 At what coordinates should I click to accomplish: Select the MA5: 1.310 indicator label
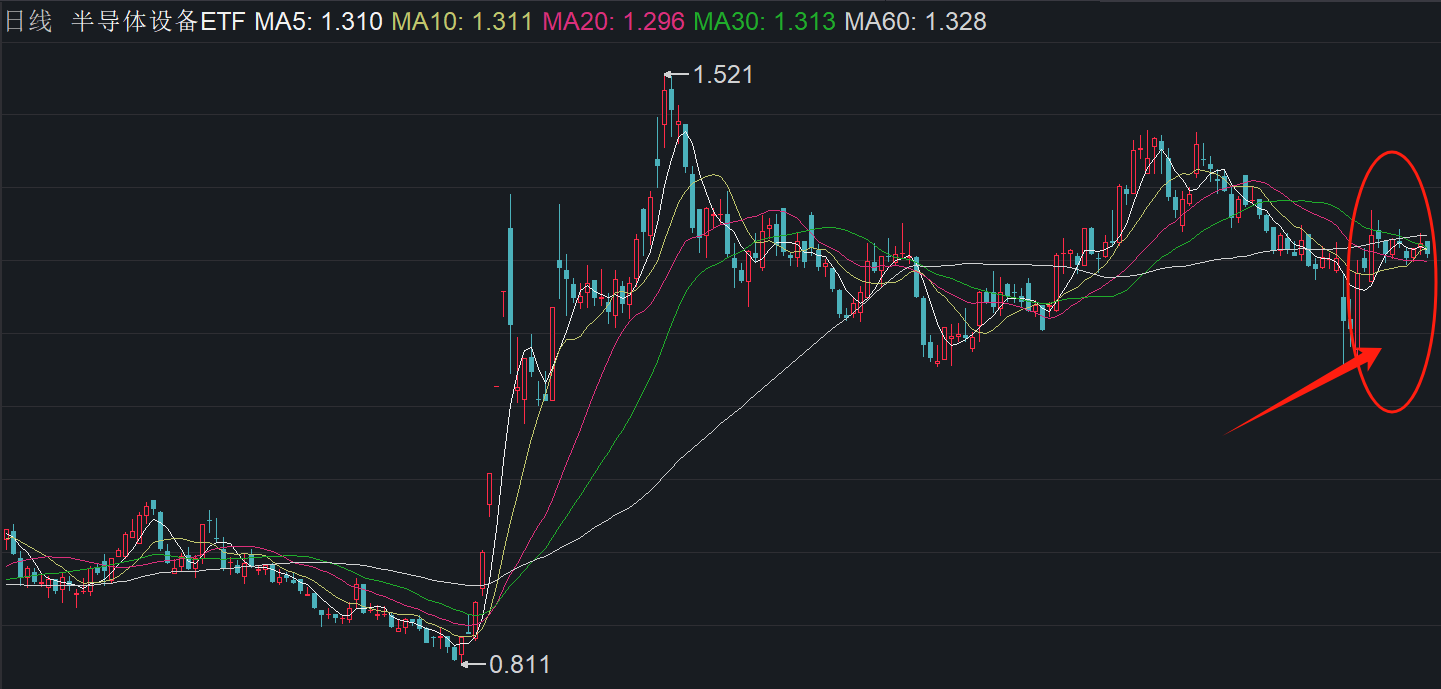click(x=318, y=22)
